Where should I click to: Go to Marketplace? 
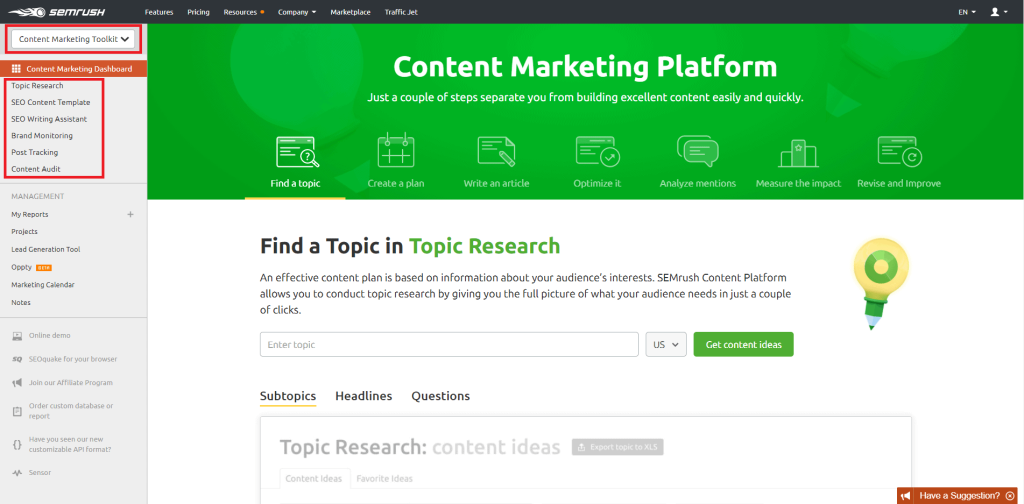point(349,12)
